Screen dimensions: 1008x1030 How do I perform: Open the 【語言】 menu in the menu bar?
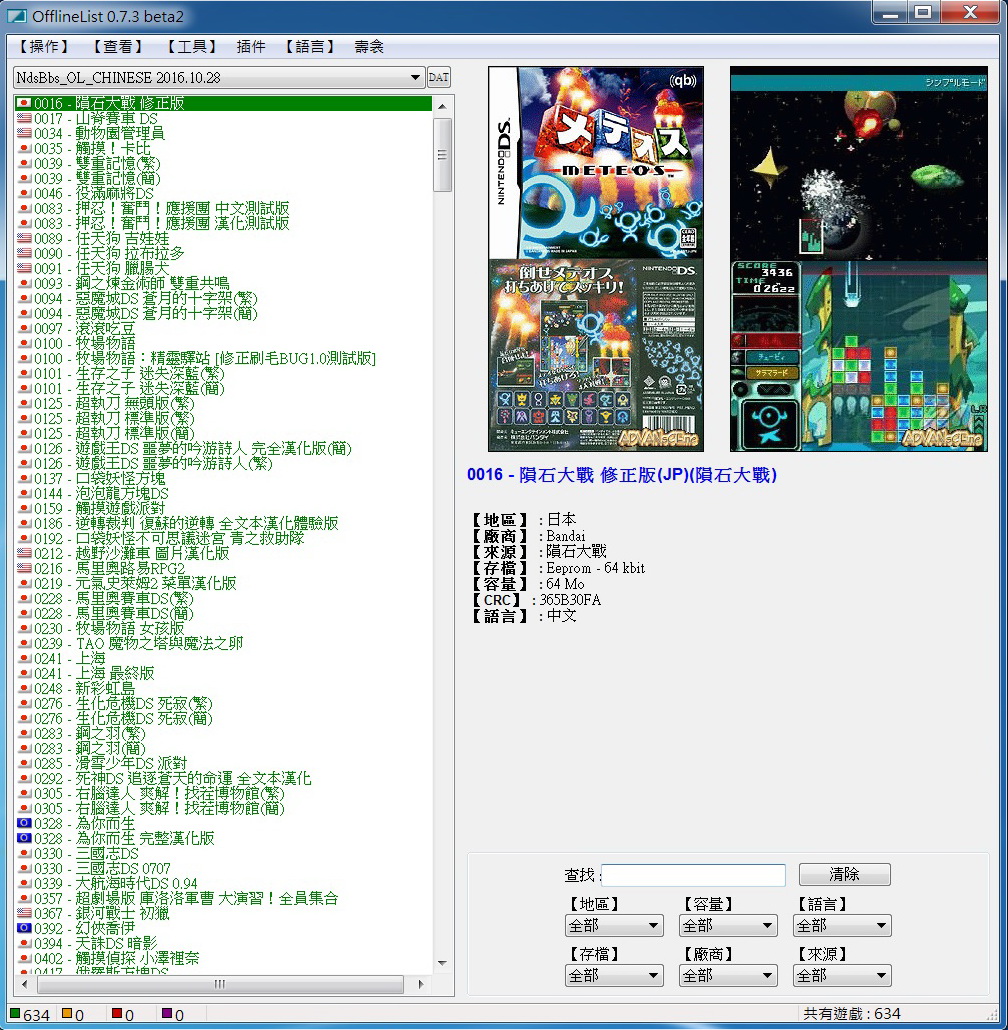tap(310, 47)
